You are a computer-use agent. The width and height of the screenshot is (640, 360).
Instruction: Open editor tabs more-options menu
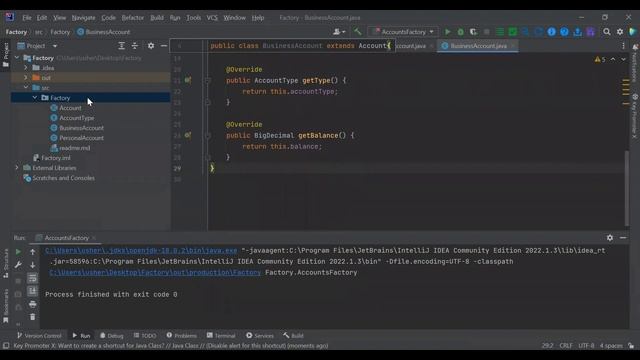click(623, 46)
